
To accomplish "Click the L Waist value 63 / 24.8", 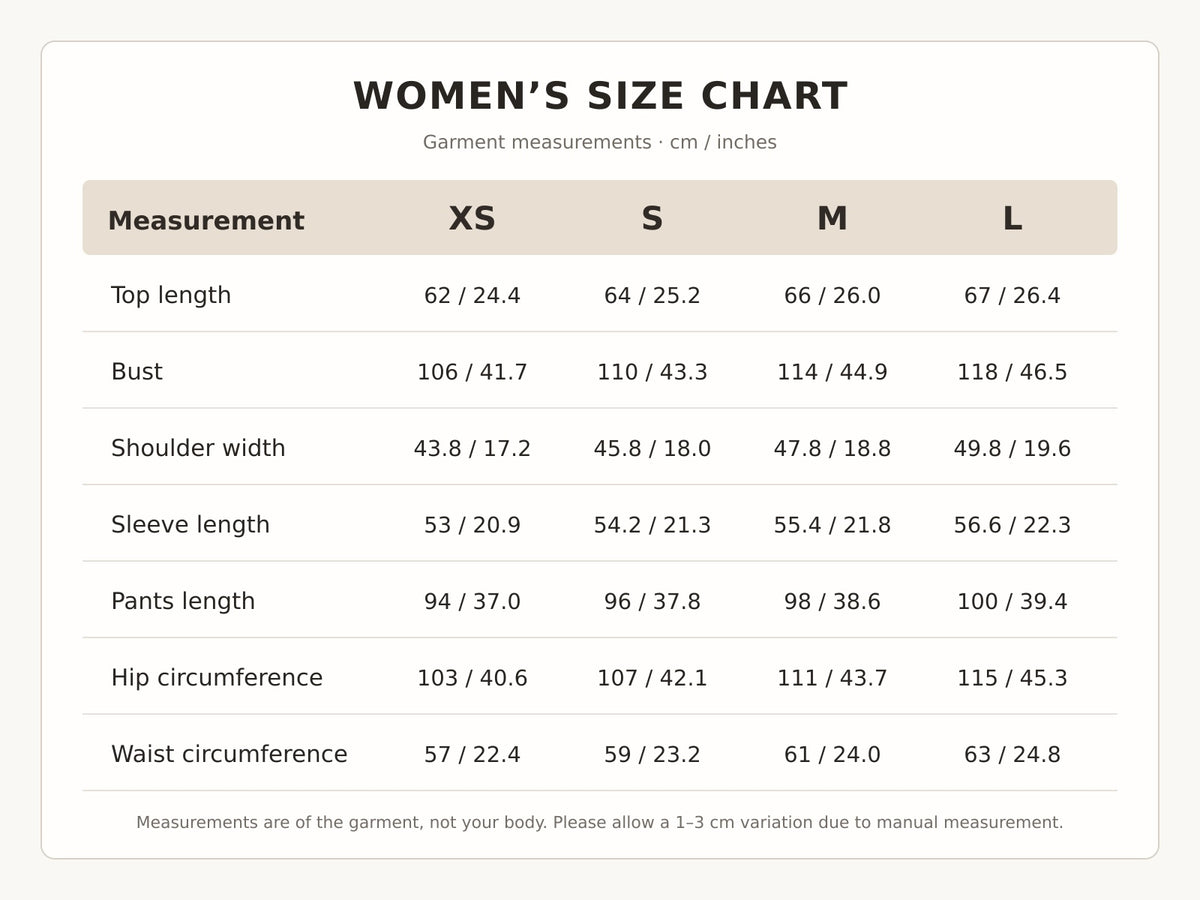I will coord(1012,754).
